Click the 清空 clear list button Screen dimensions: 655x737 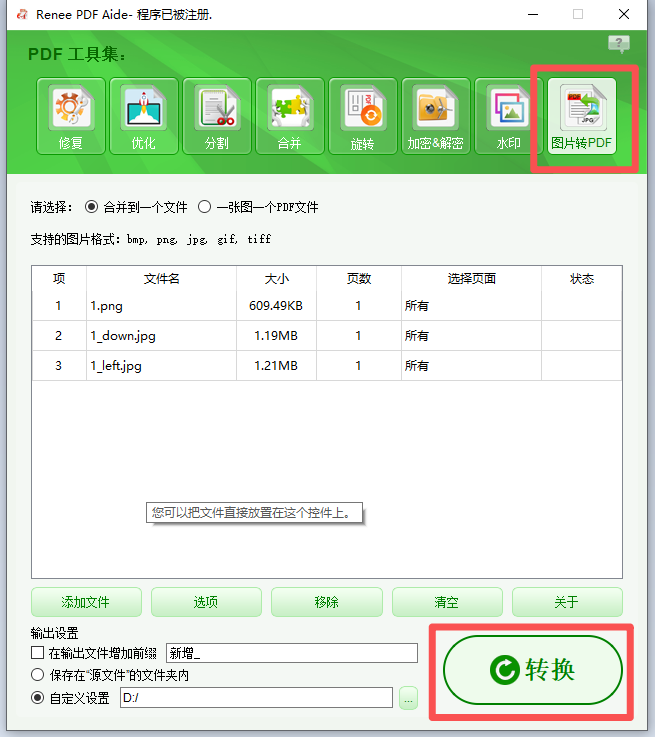(447, 602)
